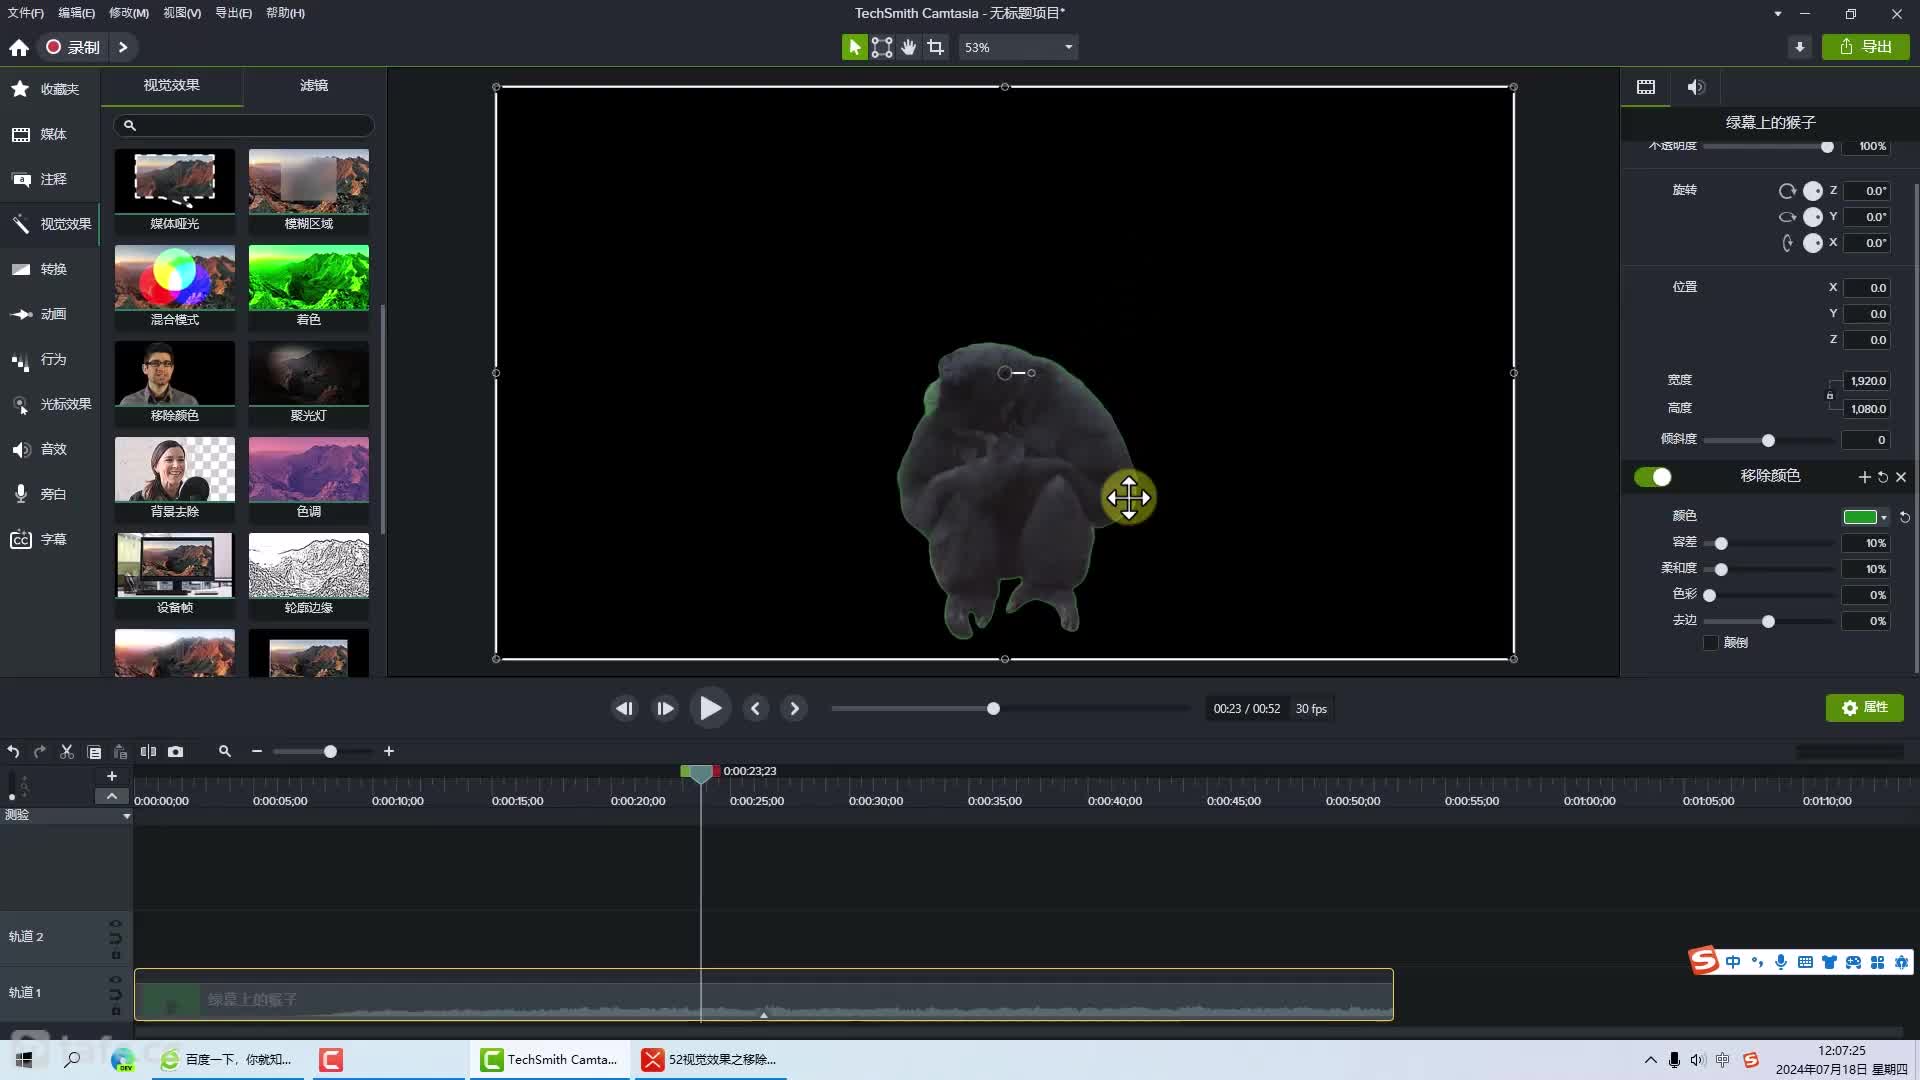
Task: Toggle the width-height aspect ratio lock
Action: (1830, 395)
